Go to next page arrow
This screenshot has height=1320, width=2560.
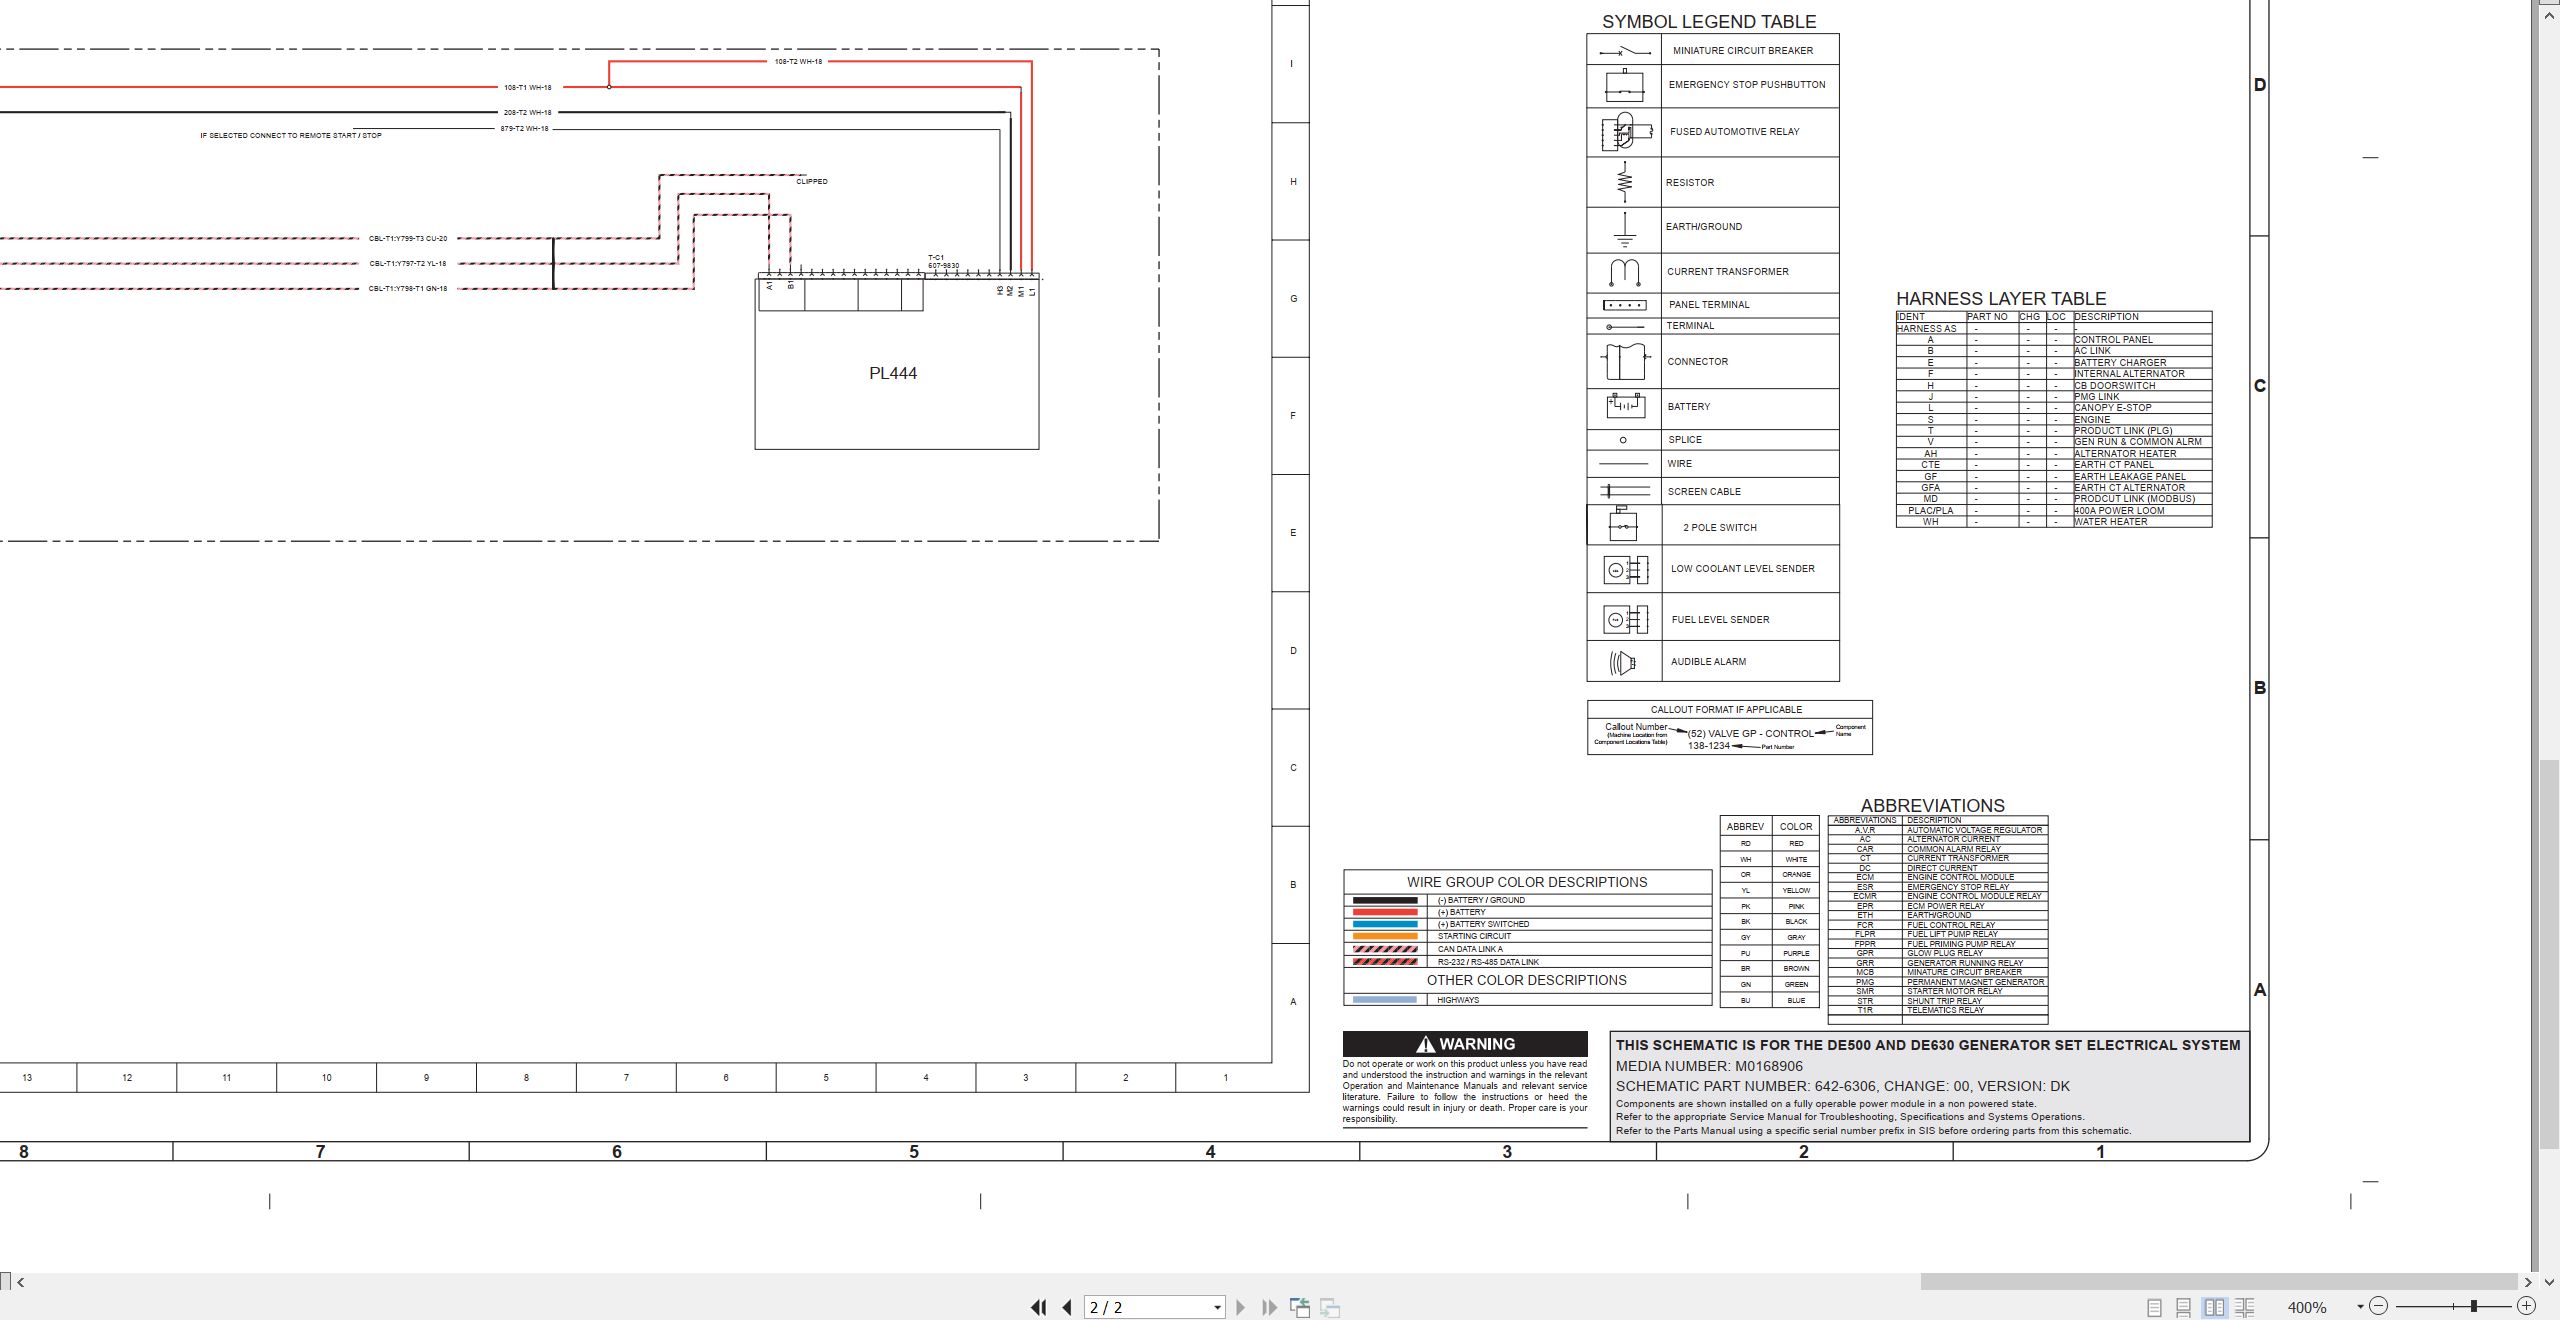pyautogui.click(x=1241, y=1307)
